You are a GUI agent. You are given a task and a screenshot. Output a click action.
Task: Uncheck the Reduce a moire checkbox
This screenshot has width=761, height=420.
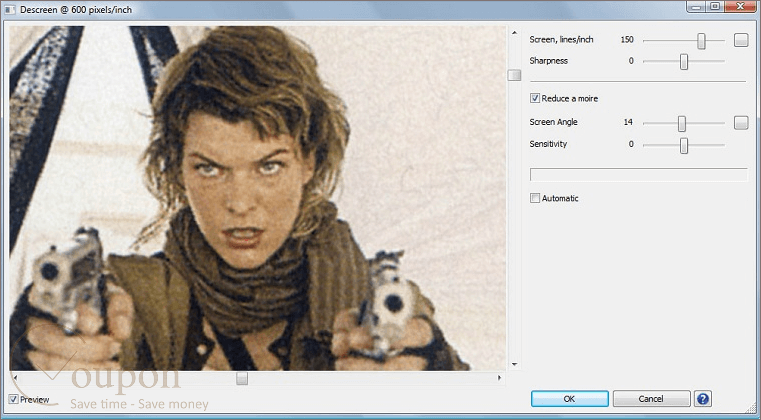(x=535, y=98)
